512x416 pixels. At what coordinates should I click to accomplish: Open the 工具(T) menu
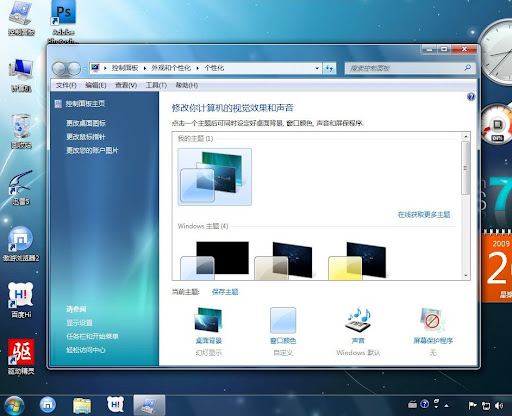pyautogui.click(x=156, y=85)
